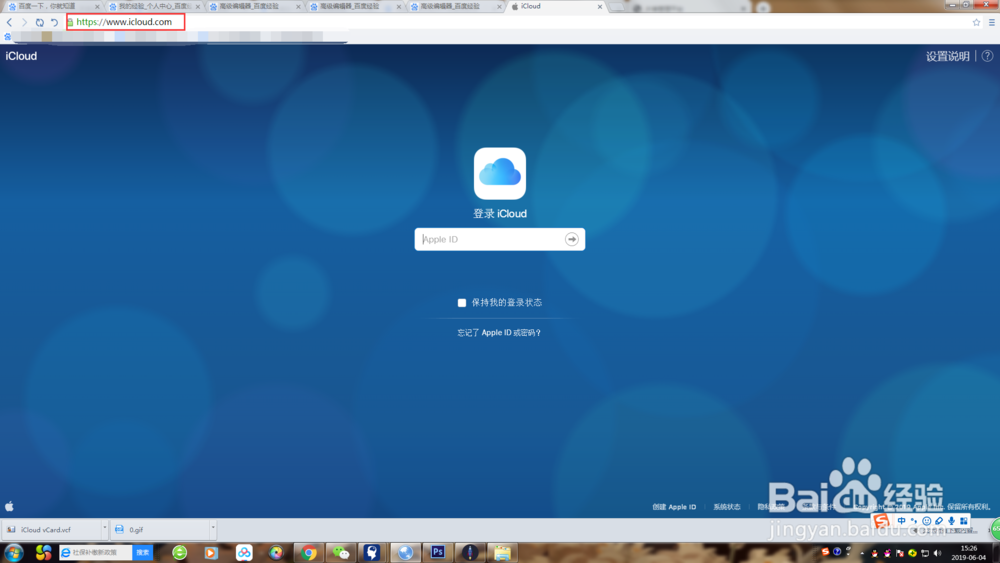The image size is (1000, 563).
Task: Check the 保持我的登录状态 checkbox
Action: click(462, 303)
